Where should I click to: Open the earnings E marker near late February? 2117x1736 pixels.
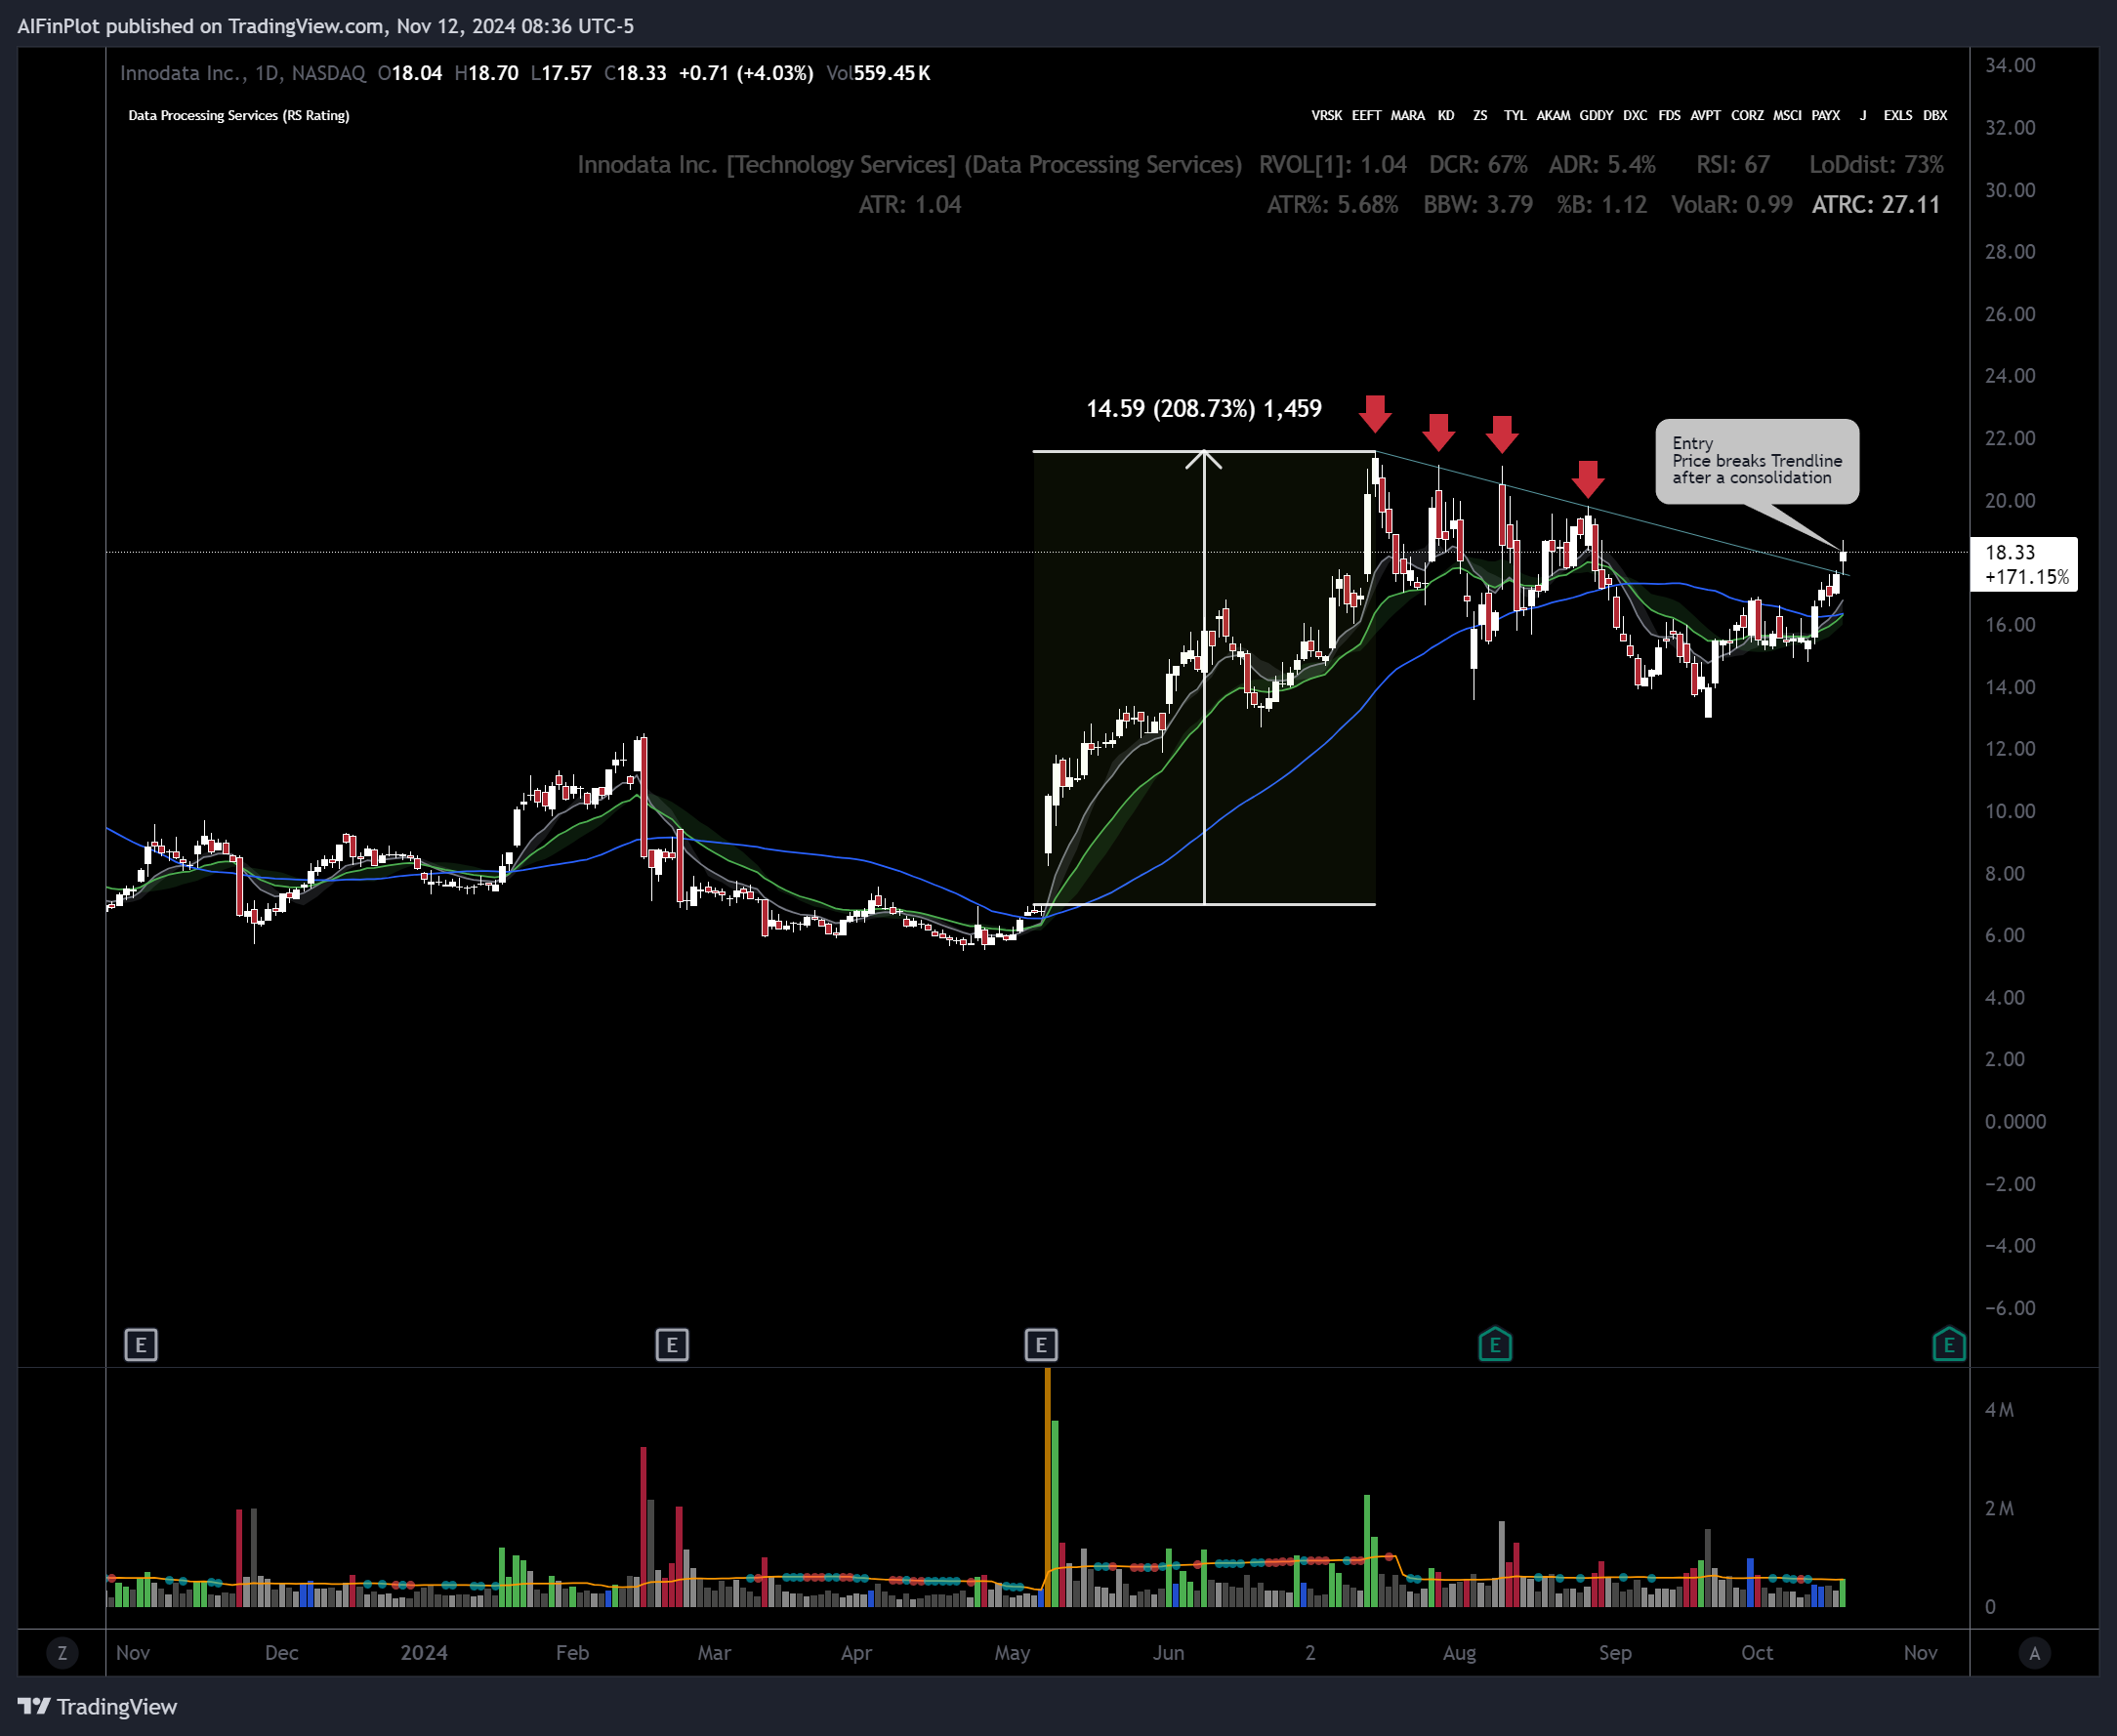click(x=672, y=1345)
